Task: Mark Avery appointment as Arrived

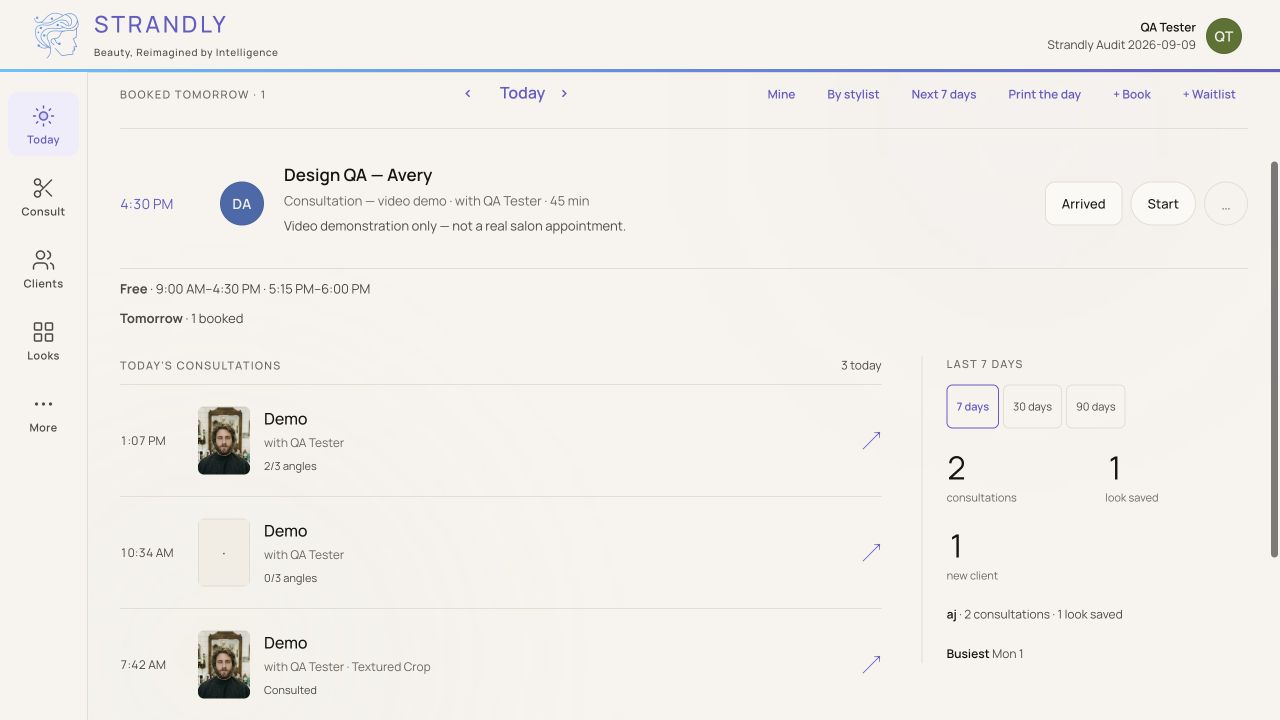Action: pyautogui.click(x=1083, y=204)
